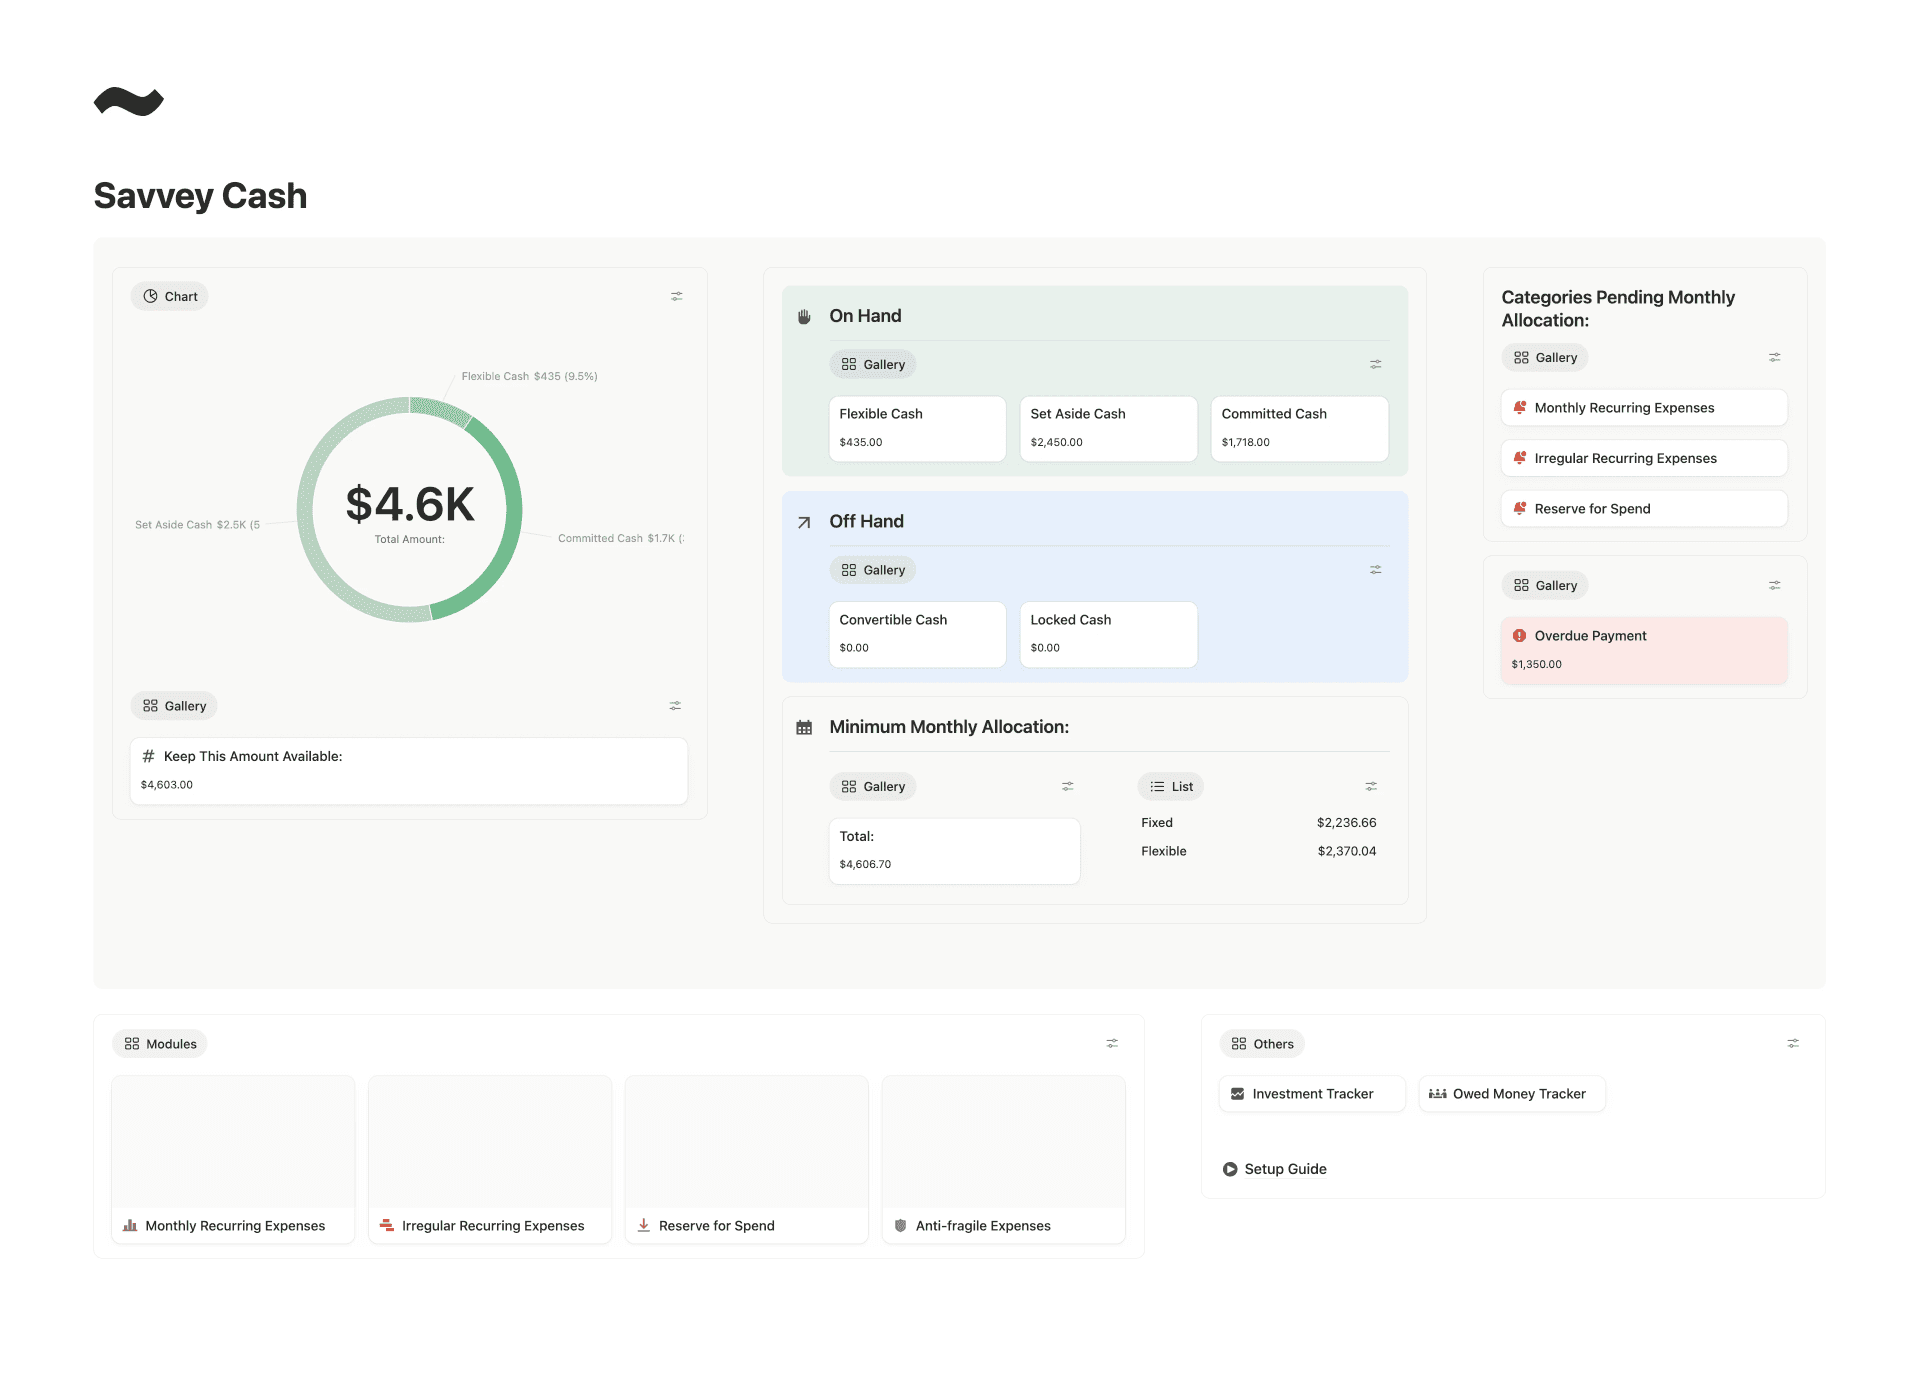The height and width of the screenshot is (1379, 1920).
Task: Click the arrow icon next to Off Hand
Action: pyautogui.click(x=804, y=522)
